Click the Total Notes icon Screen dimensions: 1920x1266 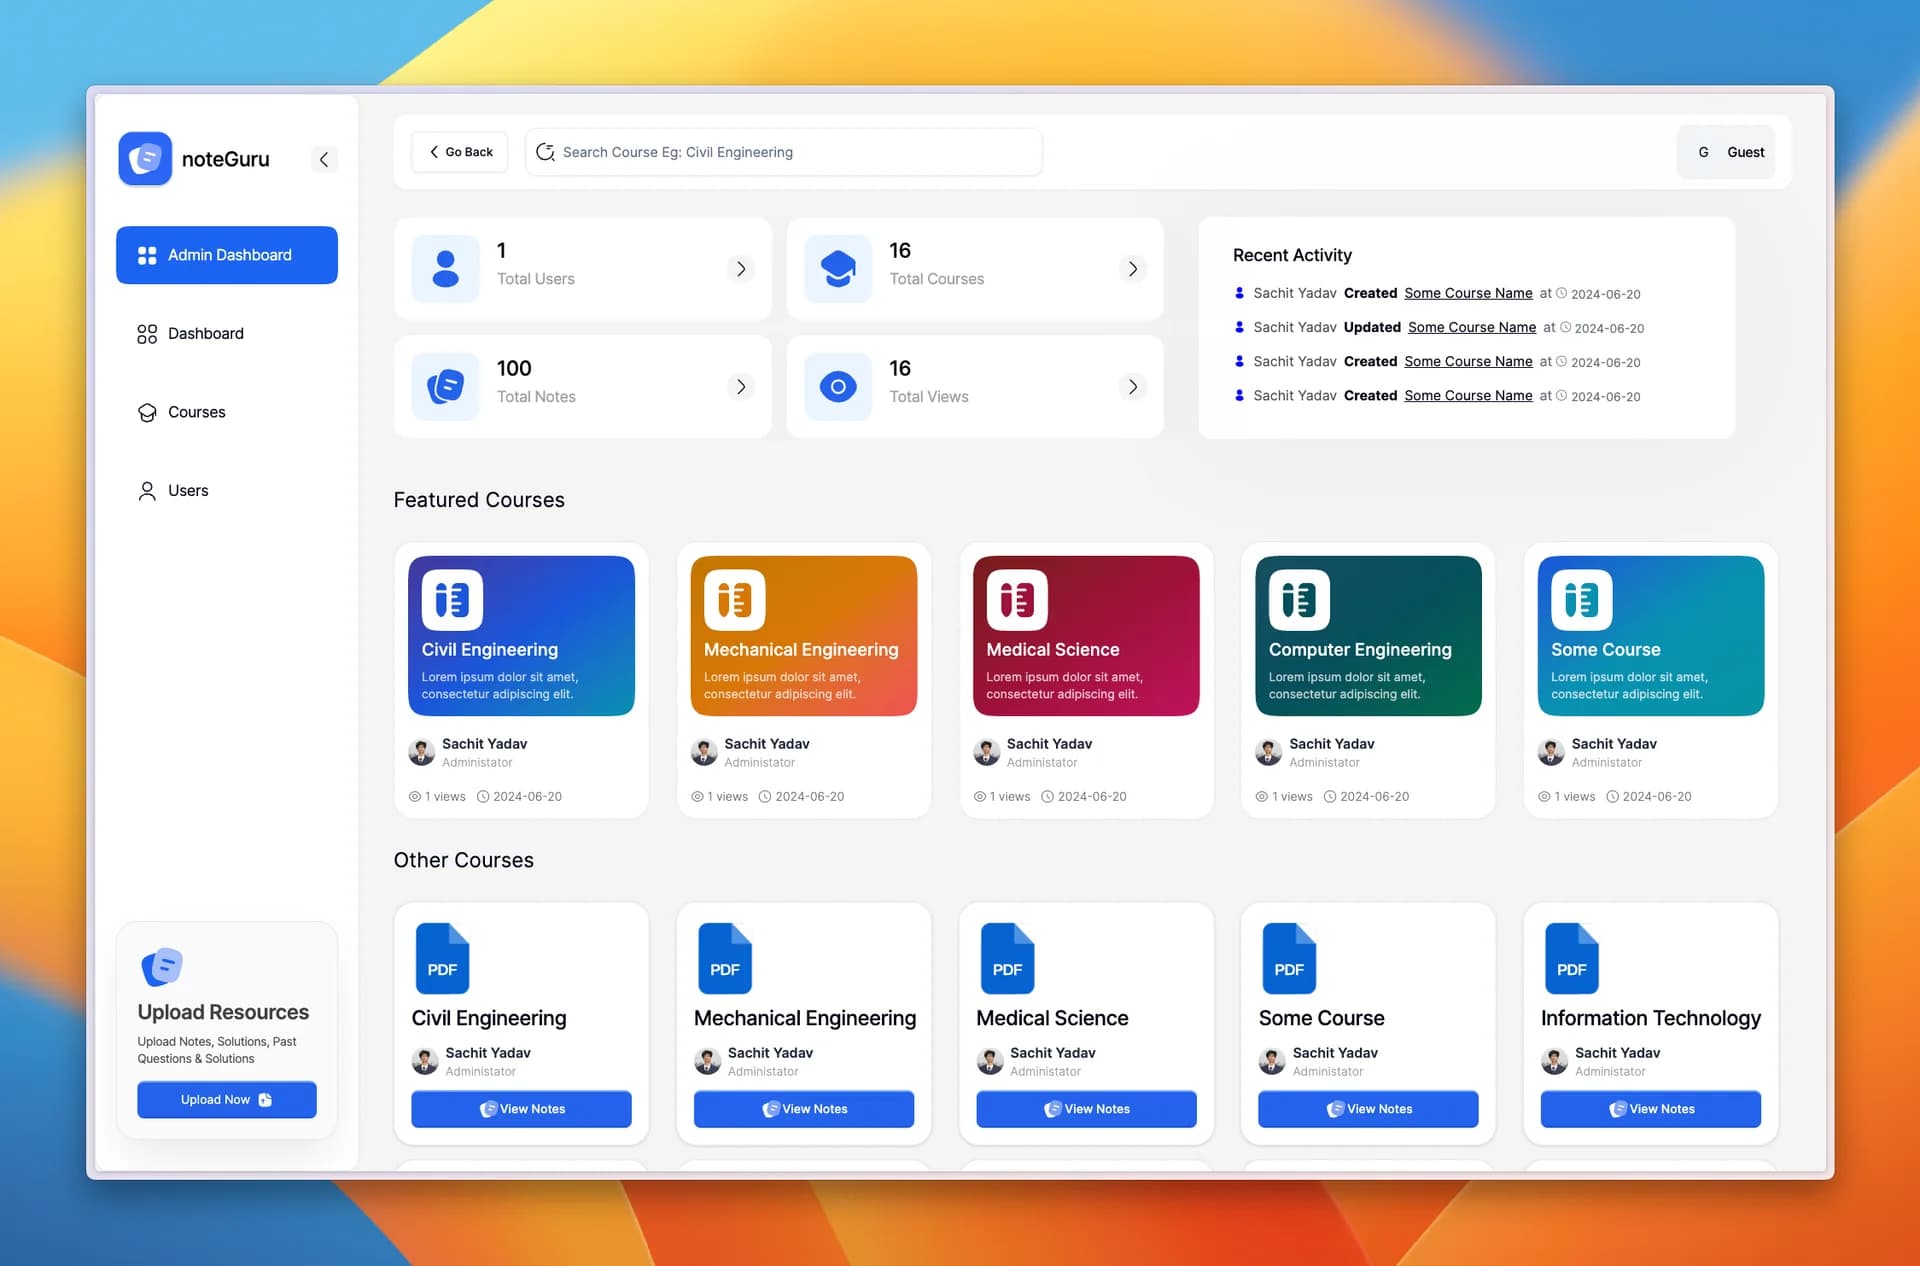tap(445, 386)
